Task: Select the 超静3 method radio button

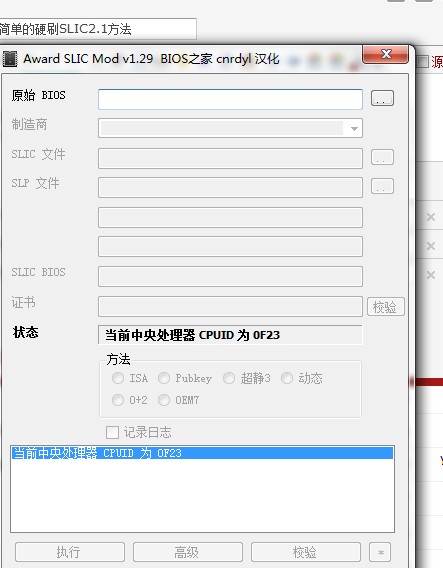Action: [x=229, y=378]
